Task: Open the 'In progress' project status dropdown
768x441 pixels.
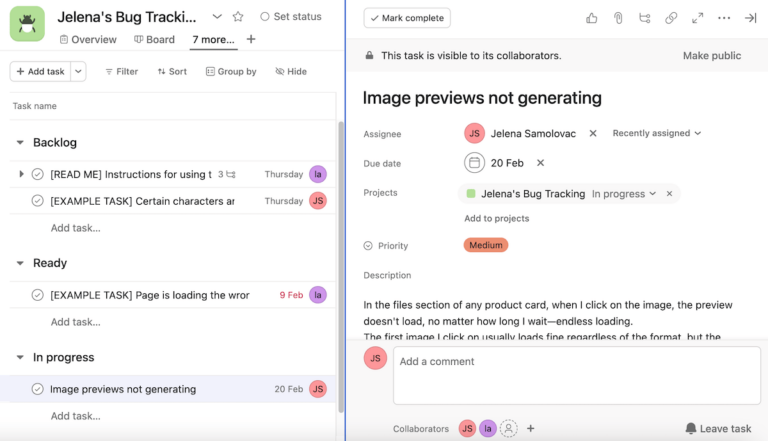Action: coord(624,194)
